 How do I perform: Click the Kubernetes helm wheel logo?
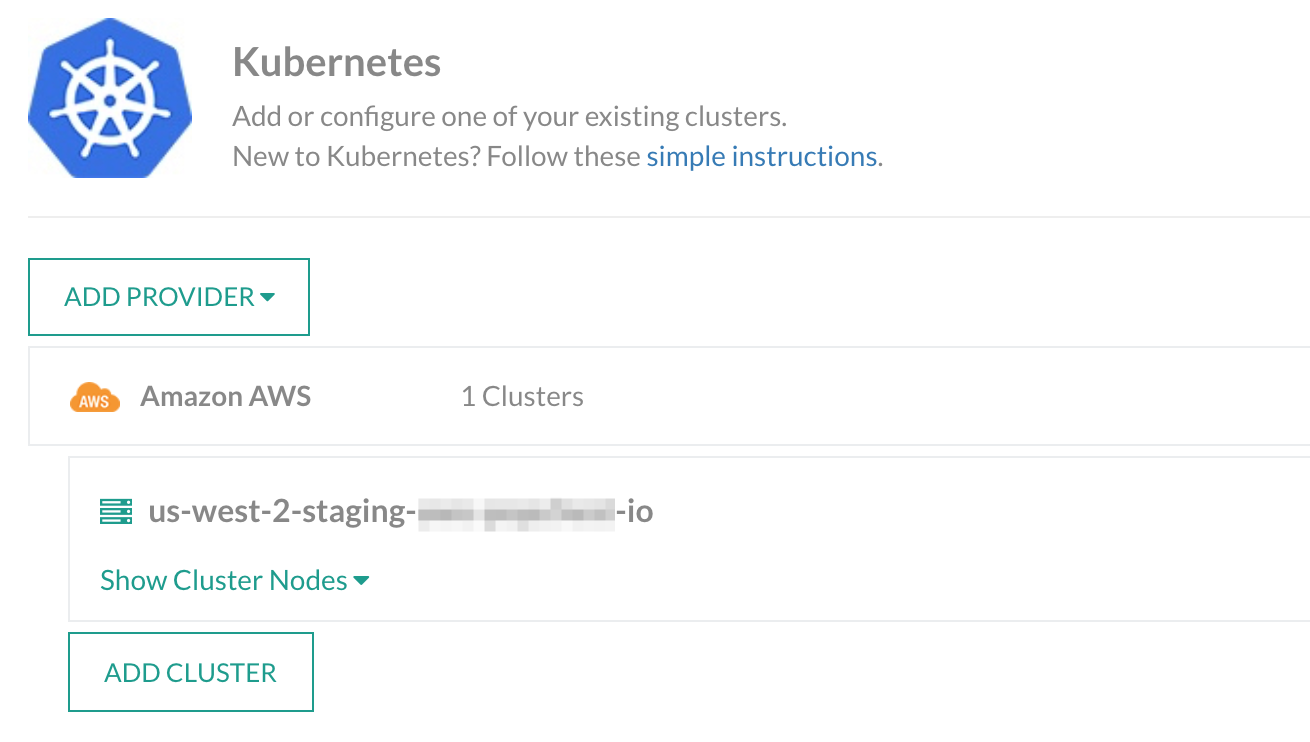[110, 99]
